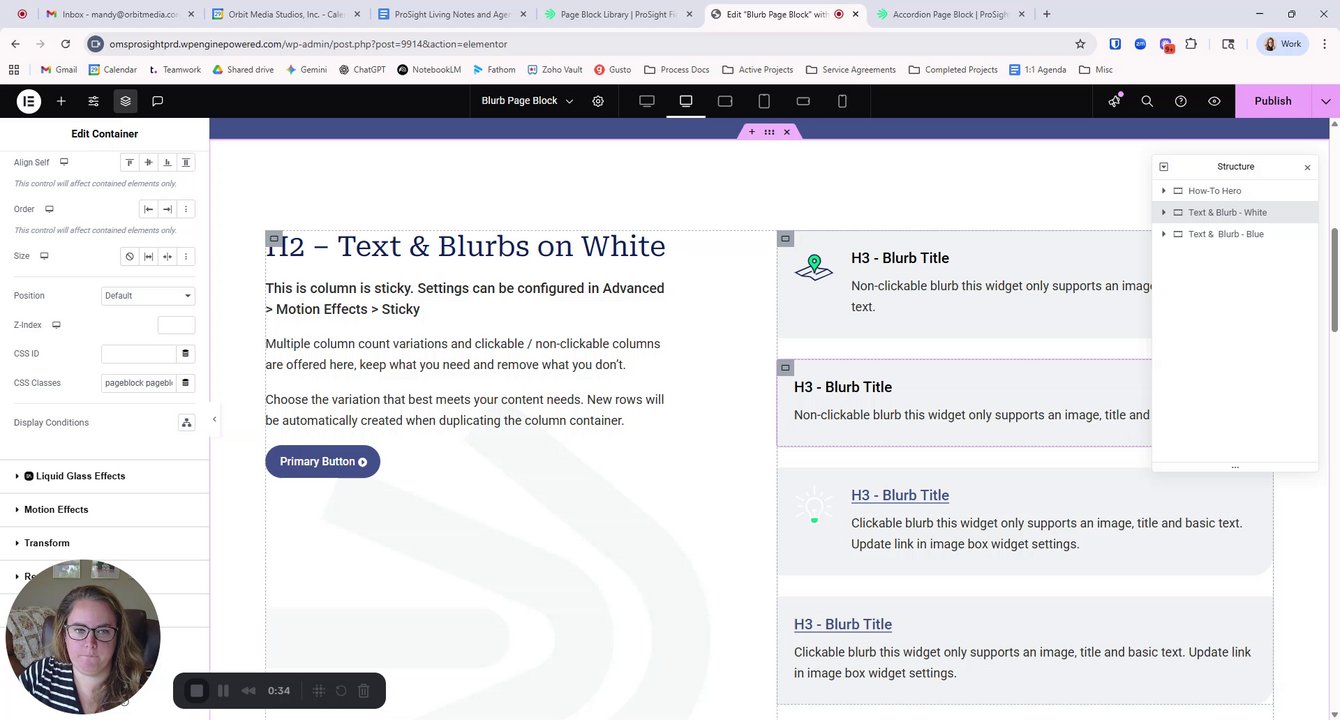This screenshot has height=720, width=1340.
Task: Select Text & Blurb - White in Structure
Action: [x=1235, y=212]
